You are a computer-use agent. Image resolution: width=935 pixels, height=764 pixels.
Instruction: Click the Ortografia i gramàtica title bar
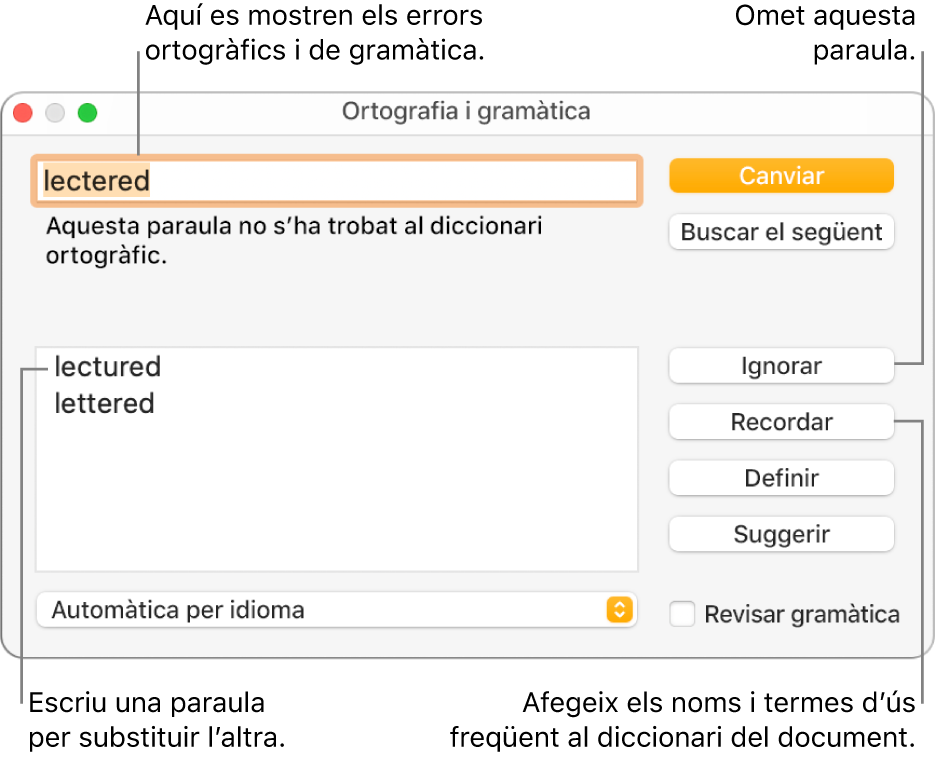click(x=466, y=111)
